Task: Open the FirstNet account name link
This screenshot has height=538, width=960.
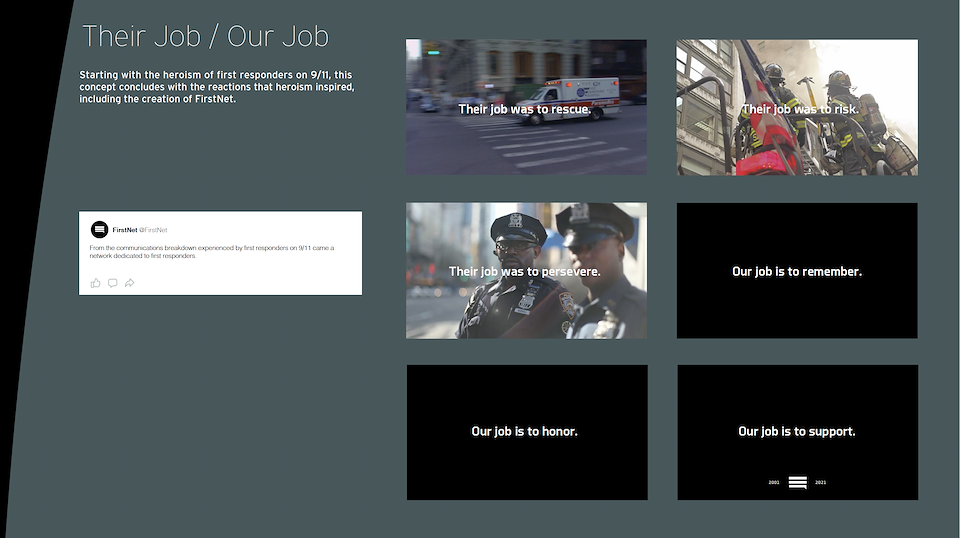Action: coord(125,230)
